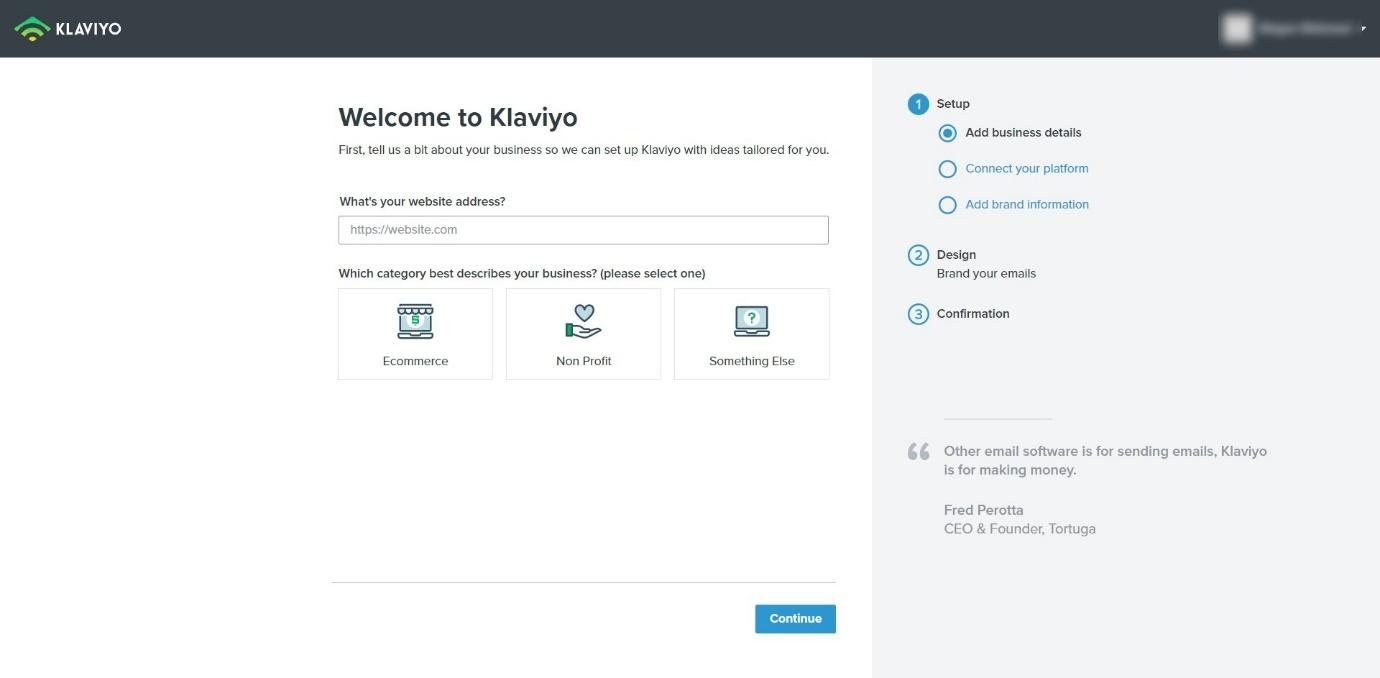The height and width of the screenshot is (678, 1380).
Task: Click the Confirmation step heading
Action: pos(973,314)
